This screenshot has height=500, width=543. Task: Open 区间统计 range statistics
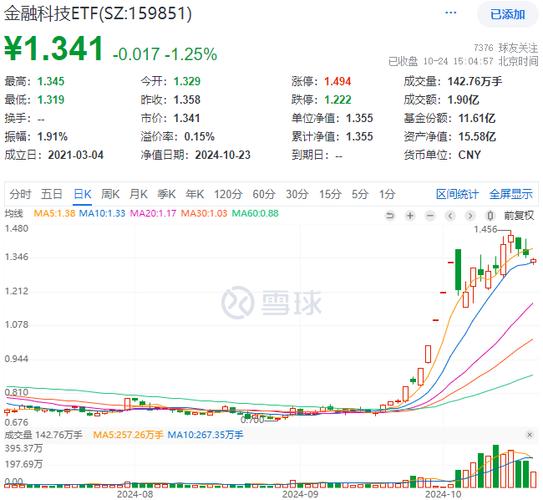point(457,194)
